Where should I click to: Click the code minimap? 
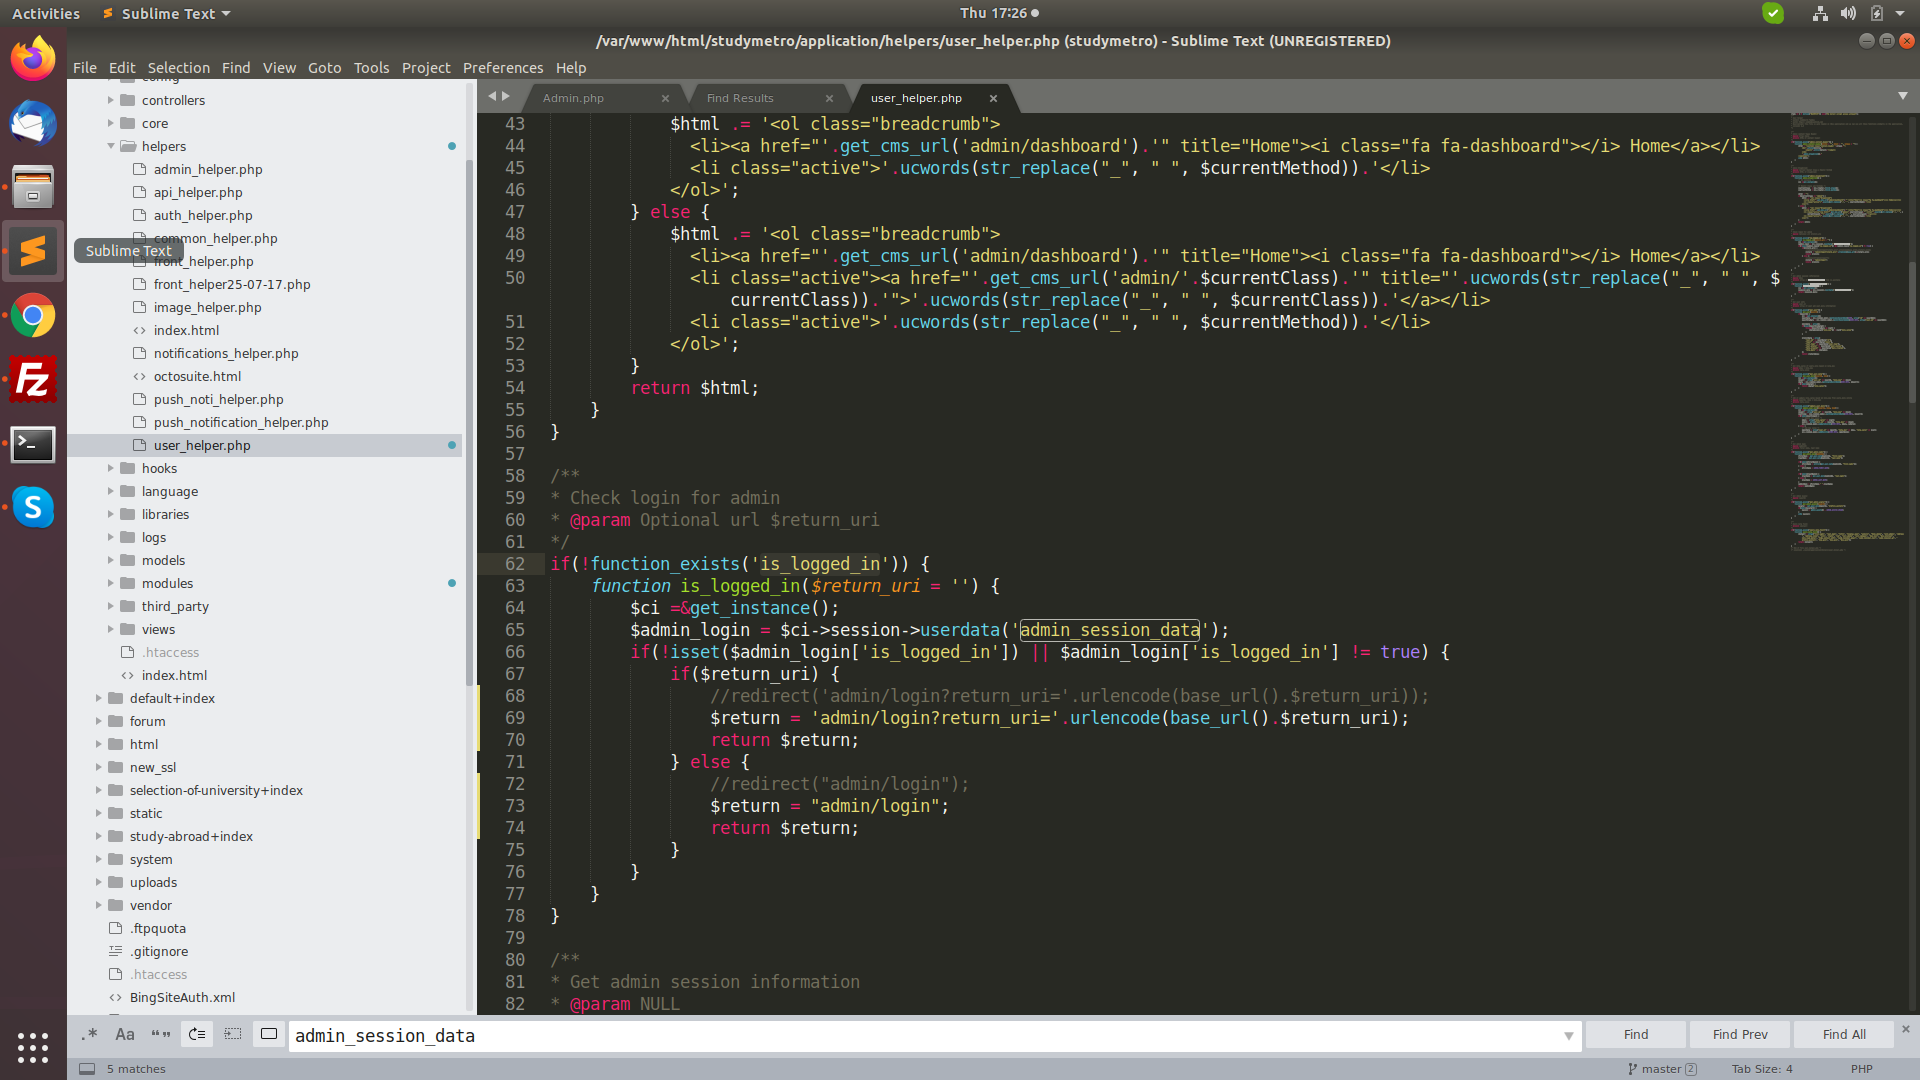[x=1847, y=330]
